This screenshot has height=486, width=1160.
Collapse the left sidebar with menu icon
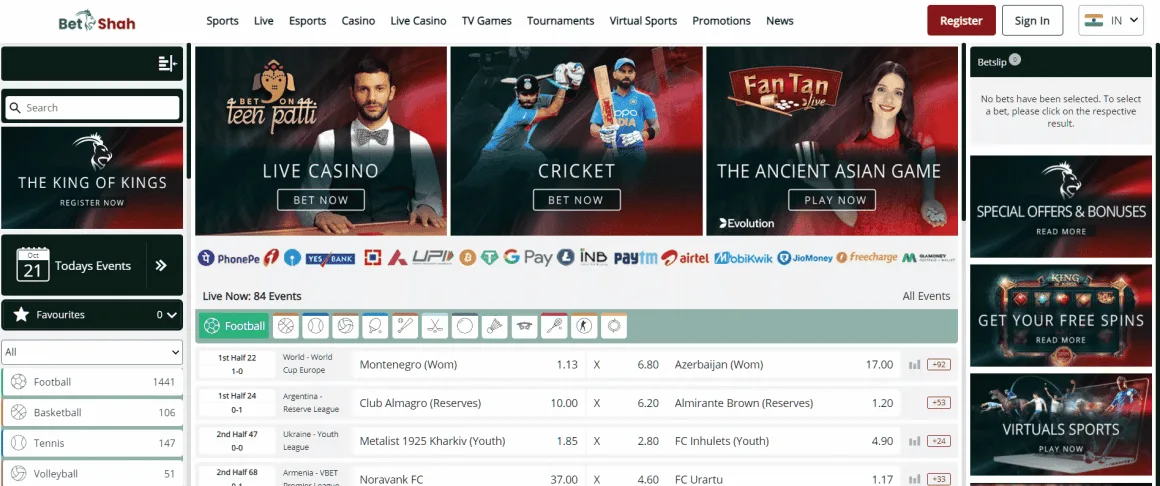point(167,64)
